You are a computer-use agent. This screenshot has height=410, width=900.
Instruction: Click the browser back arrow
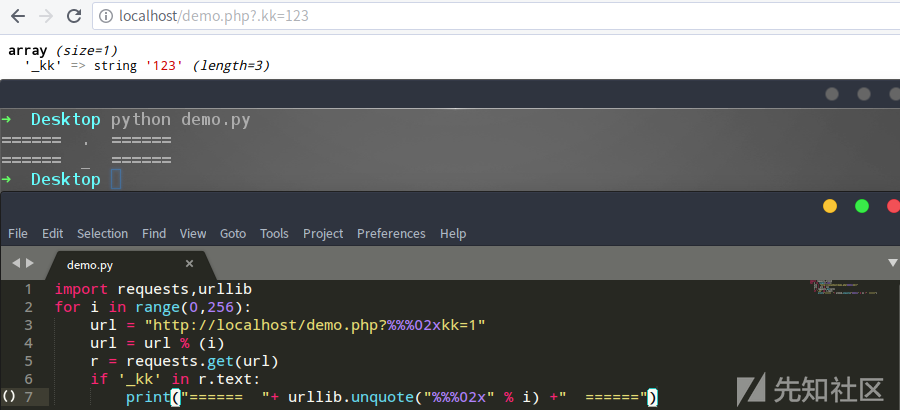pyautogui.click(x=17, y=17)
